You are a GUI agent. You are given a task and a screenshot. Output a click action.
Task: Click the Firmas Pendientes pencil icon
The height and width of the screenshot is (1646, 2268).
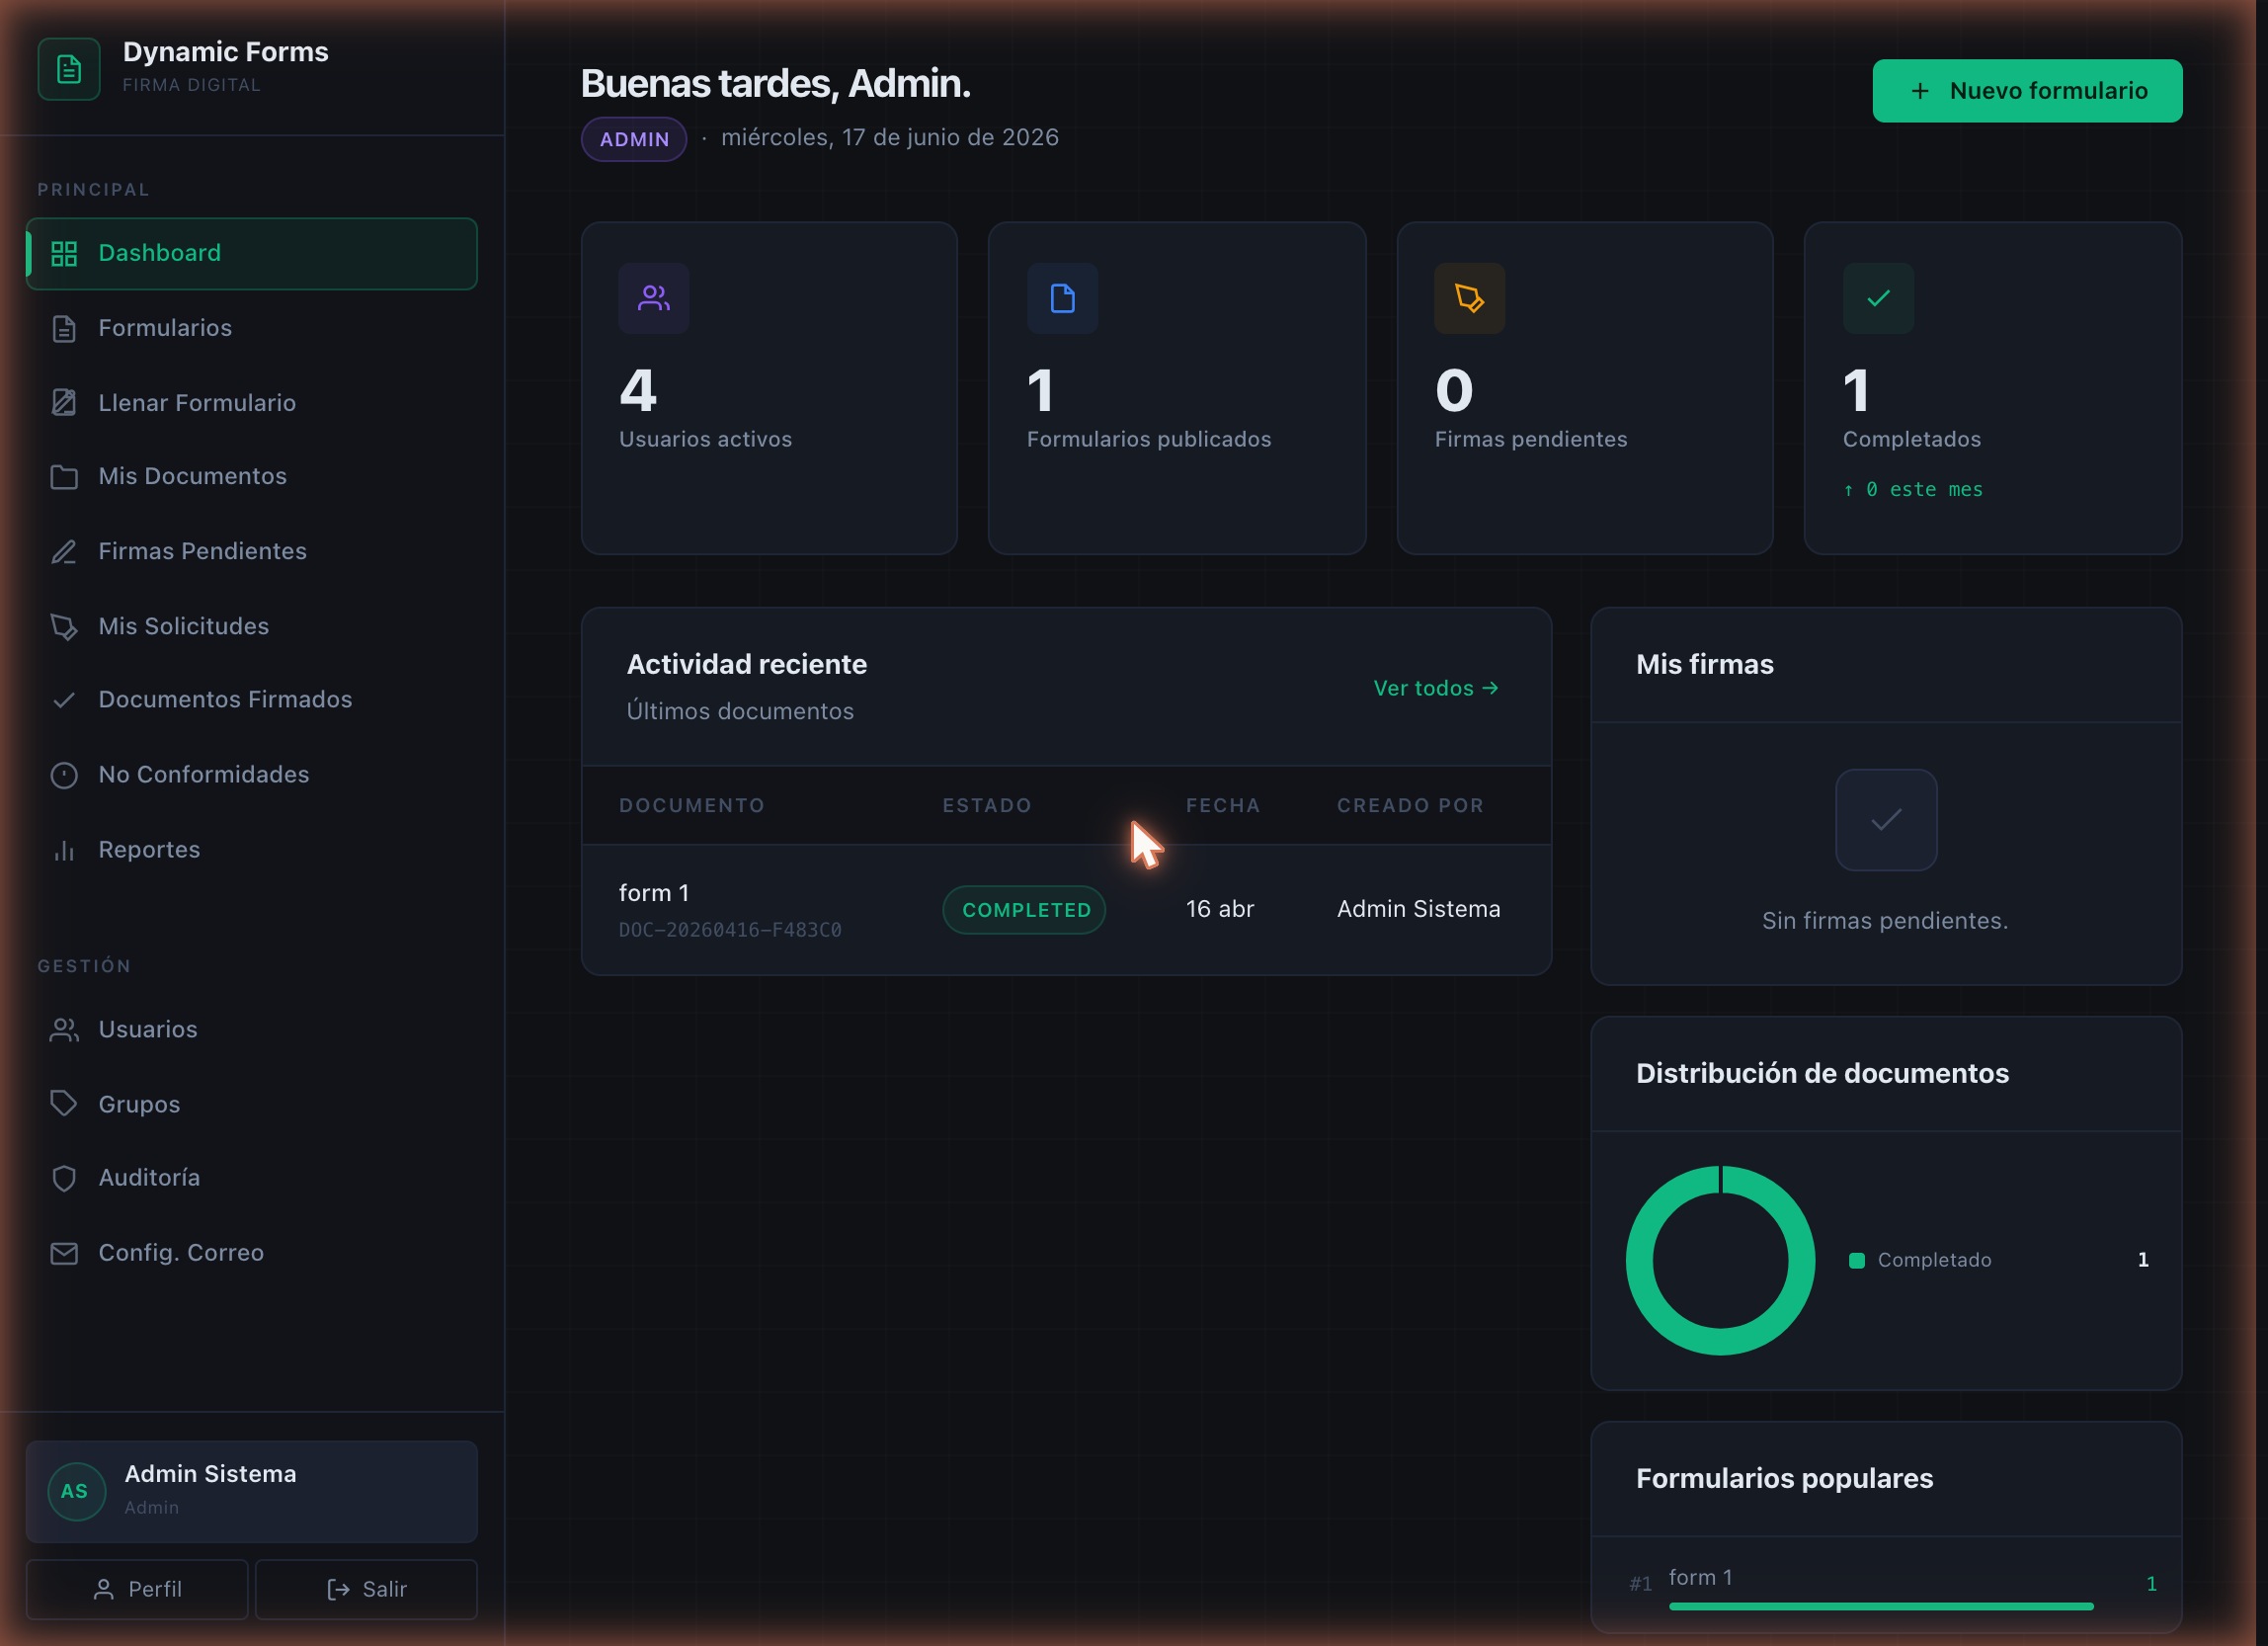(64, 552)
